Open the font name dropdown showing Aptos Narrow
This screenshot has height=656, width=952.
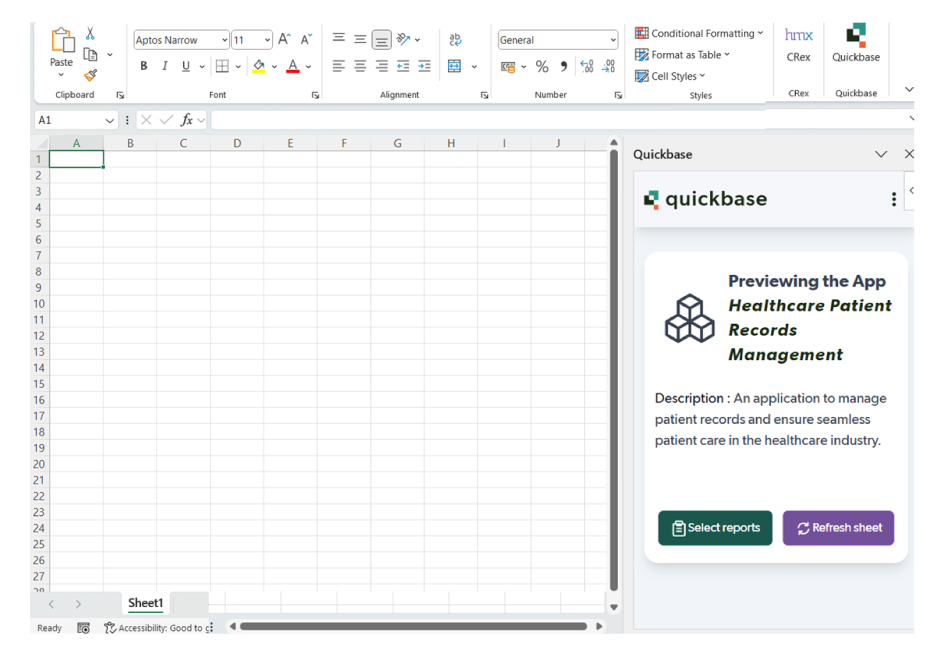[224, 41]
